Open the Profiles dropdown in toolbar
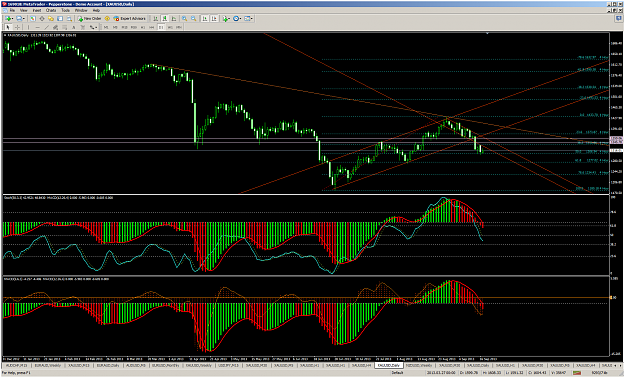Screen dimensions: 625x377 pos(20,18)
